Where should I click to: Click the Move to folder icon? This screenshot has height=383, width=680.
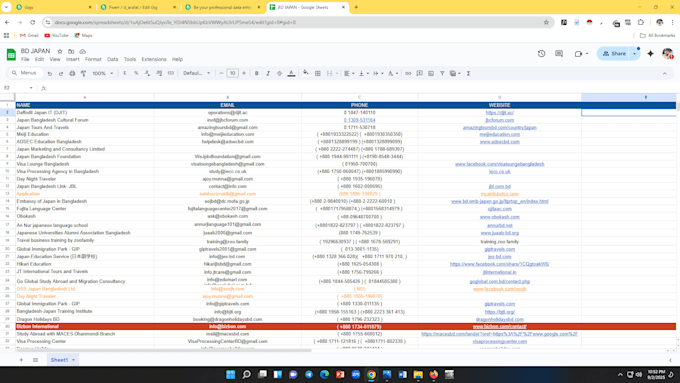(71, 51)
